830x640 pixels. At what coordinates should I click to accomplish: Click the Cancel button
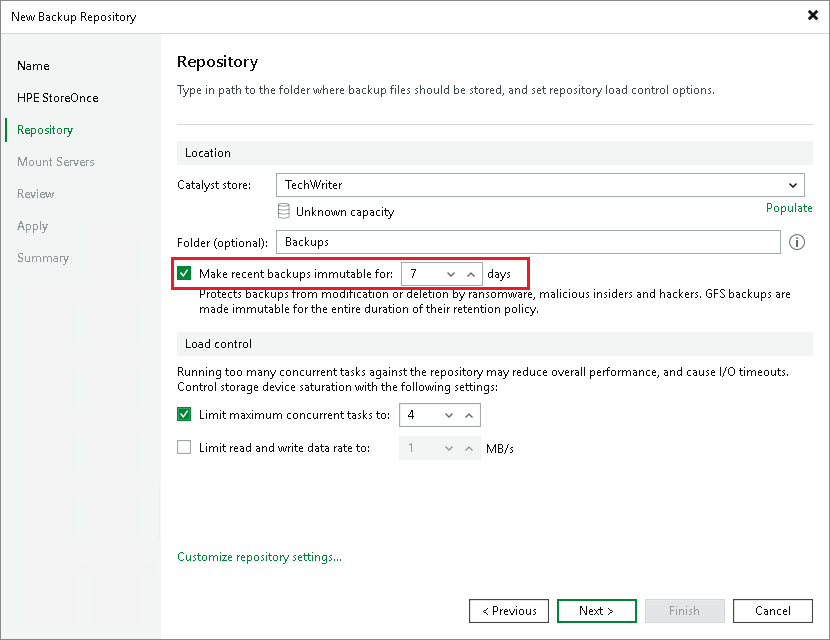(x=773, y=611)
